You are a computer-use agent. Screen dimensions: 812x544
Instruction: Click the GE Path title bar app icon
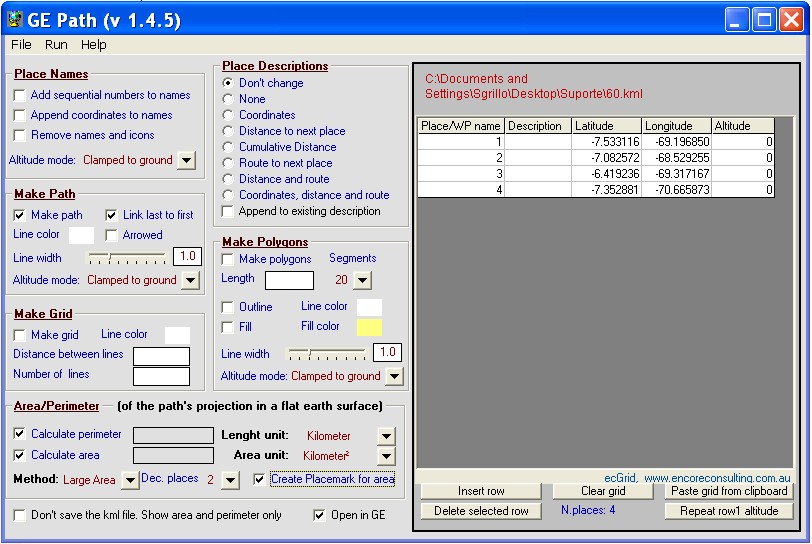click(15, 20)
